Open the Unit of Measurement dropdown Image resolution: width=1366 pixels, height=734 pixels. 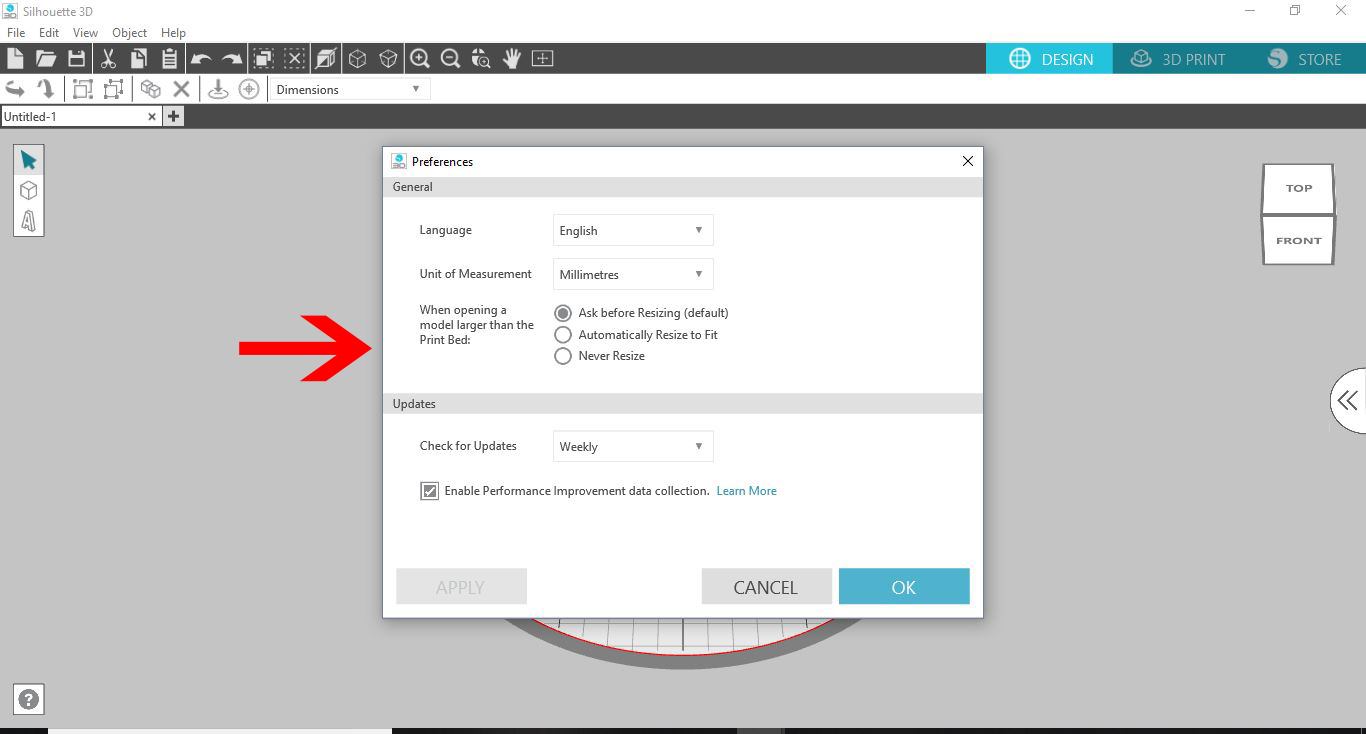[633, 274]
